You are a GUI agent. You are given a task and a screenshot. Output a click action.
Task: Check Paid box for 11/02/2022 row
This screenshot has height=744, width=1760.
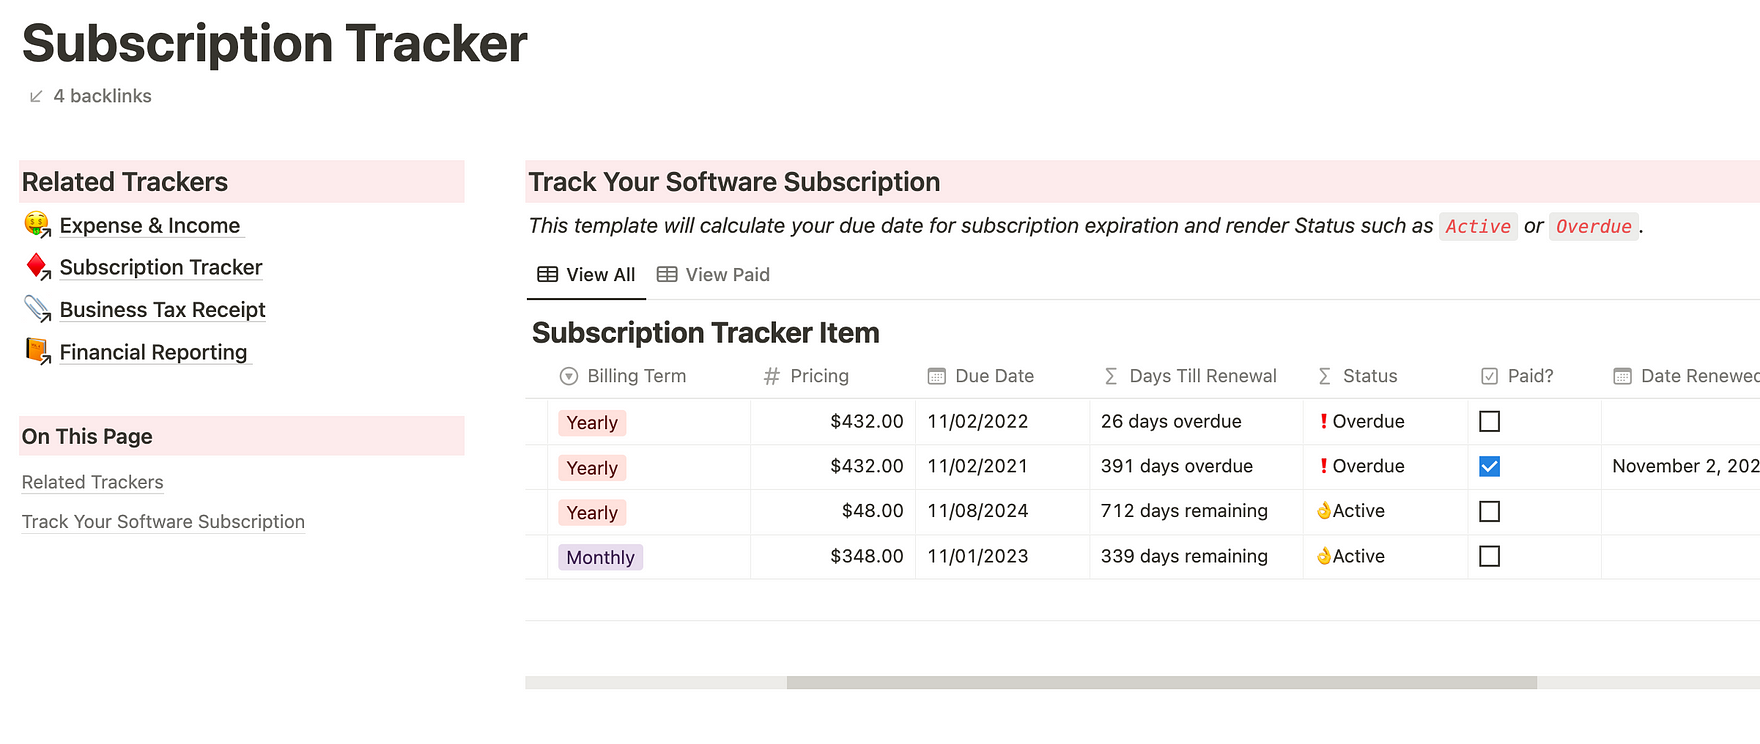pyautogui.click(x=1489, y=422)
